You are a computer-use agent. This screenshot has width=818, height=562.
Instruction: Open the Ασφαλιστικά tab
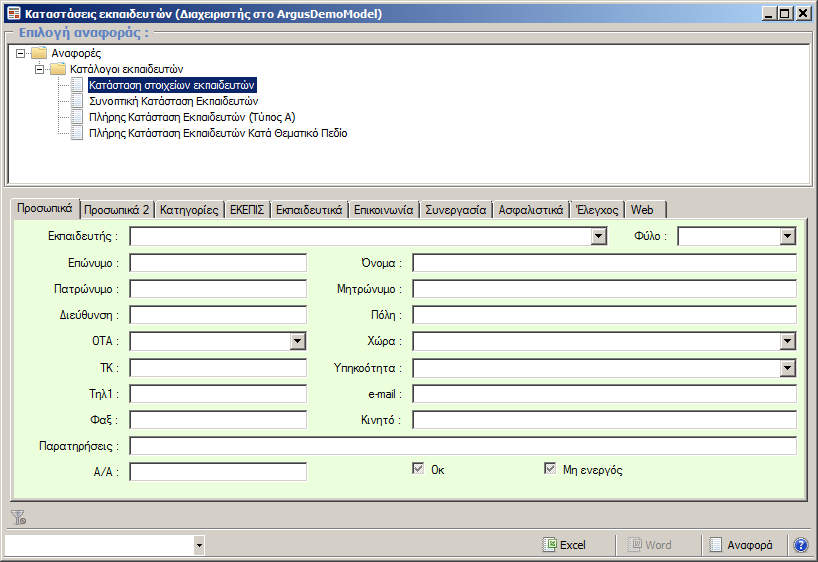pos(531,210)
